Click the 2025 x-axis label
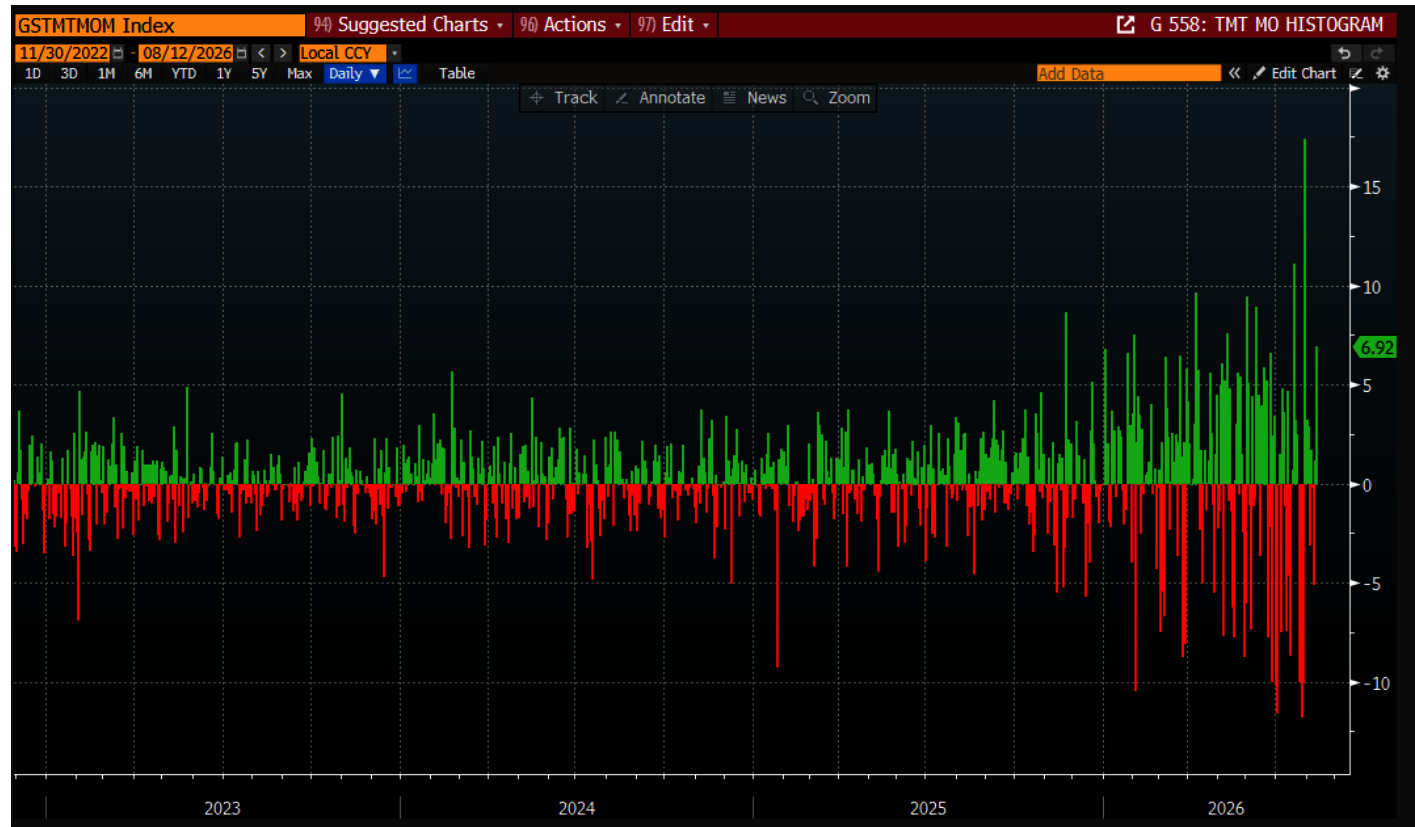This screenshot has height=827, width=1415. [926, 807]
